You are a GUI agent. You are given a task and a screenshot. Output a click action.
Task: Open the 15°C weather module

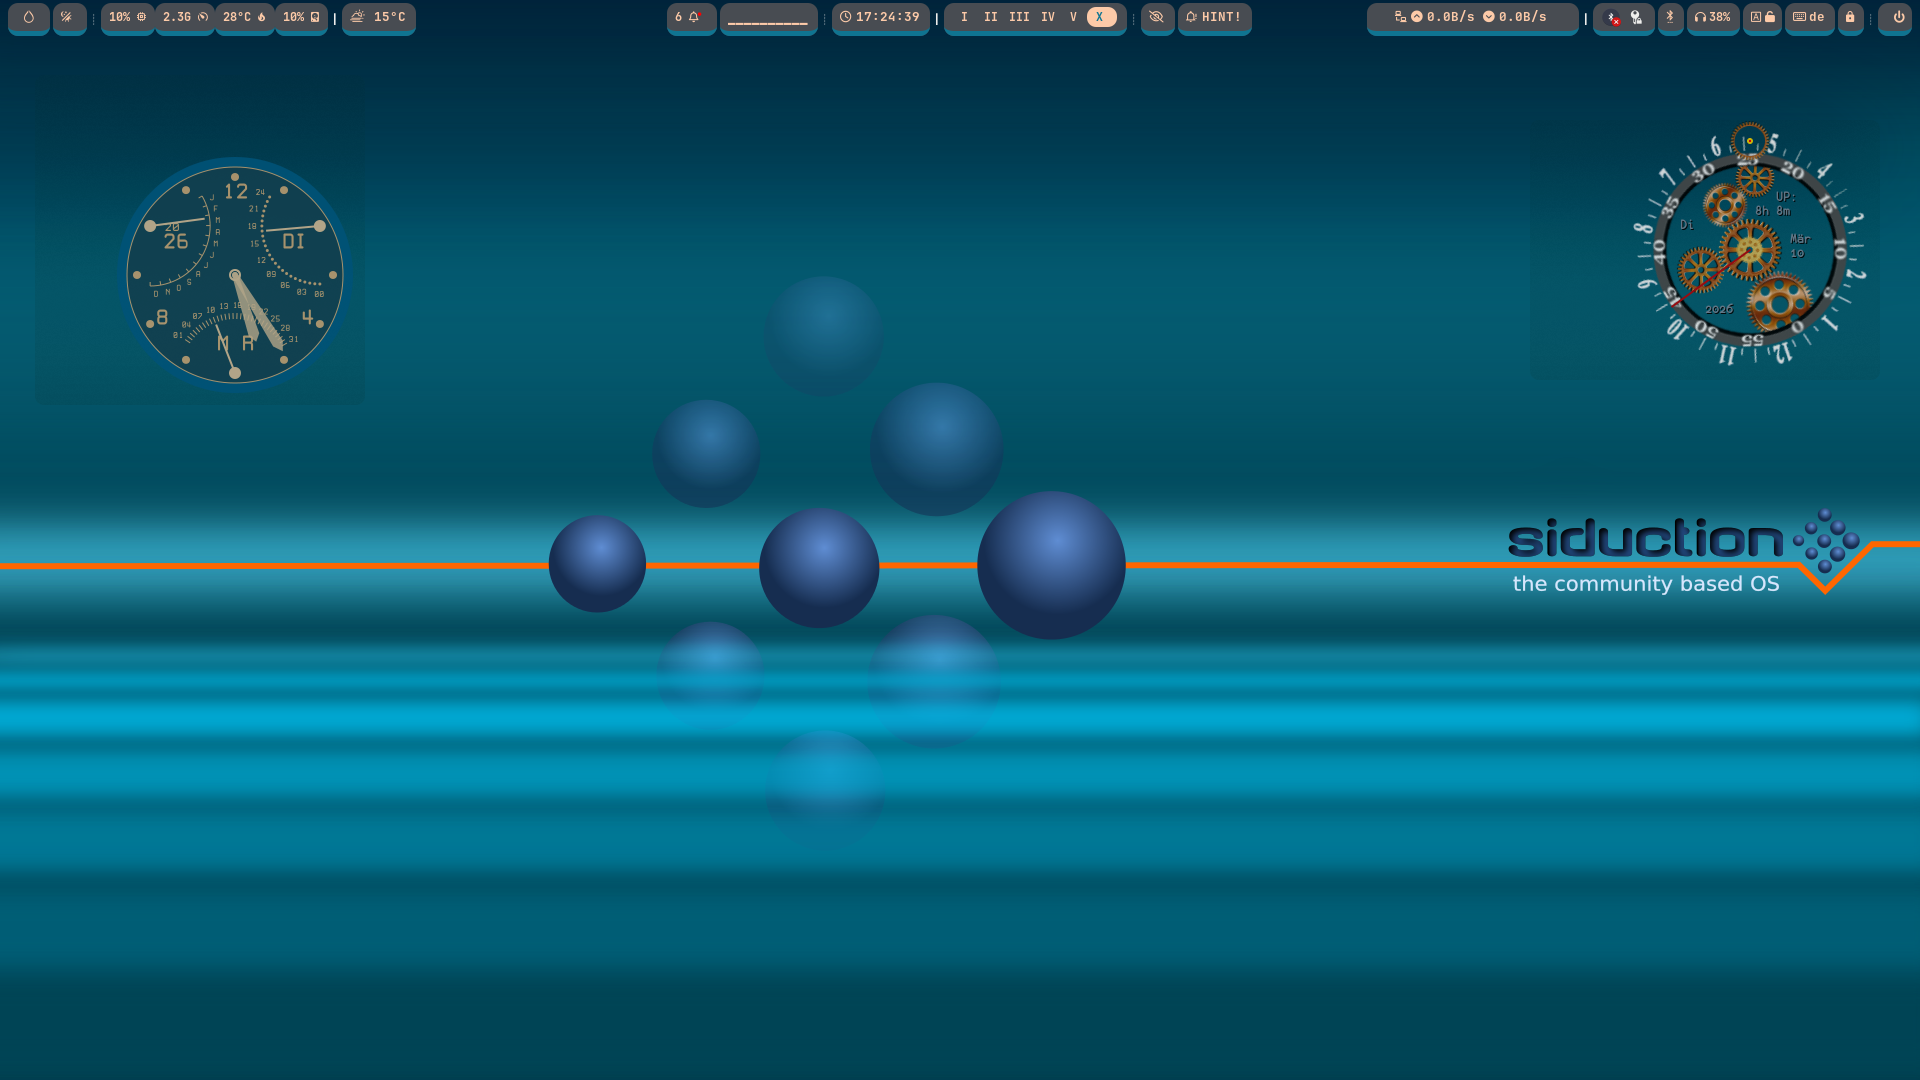(378, 17)
